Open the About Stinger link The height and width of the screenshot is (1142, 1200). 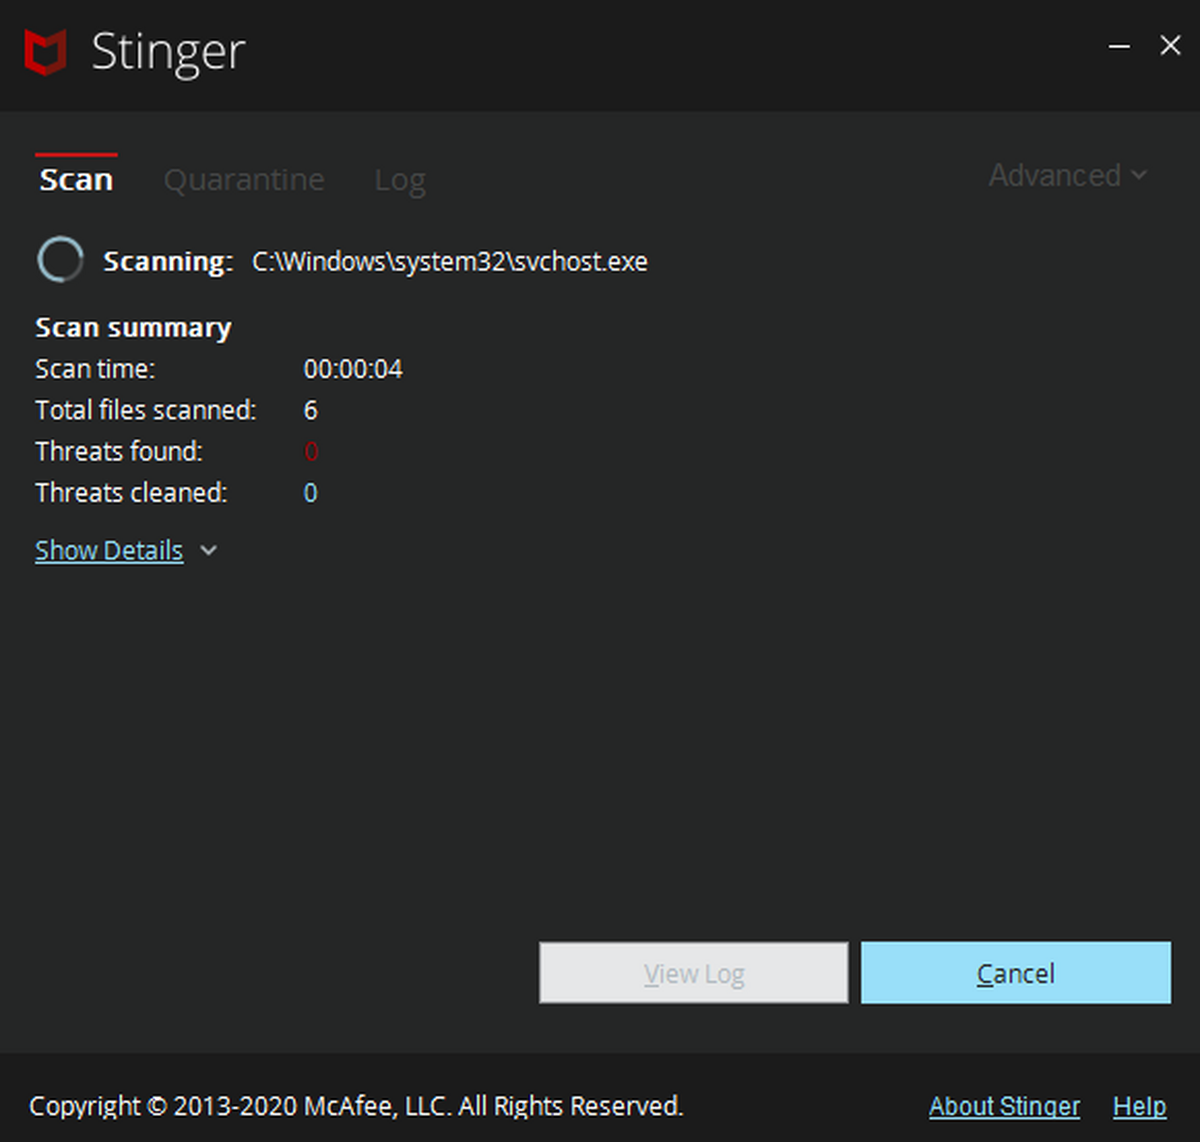point(1004,1106)
